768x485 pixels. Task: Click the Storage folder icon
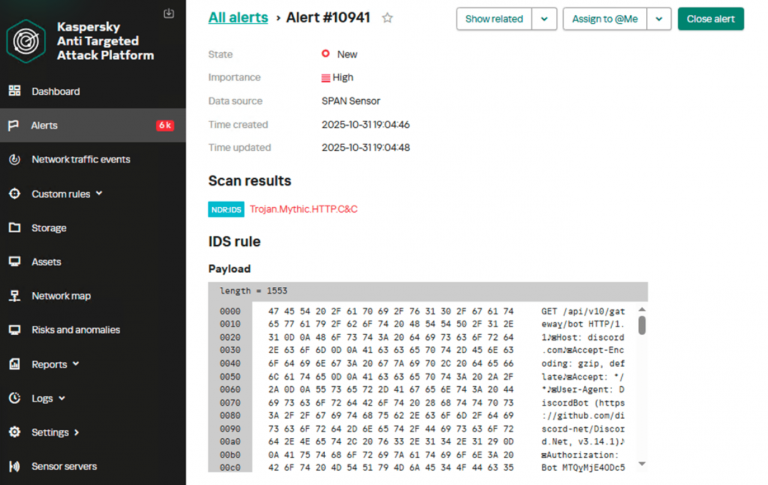[x=15, y=228]
